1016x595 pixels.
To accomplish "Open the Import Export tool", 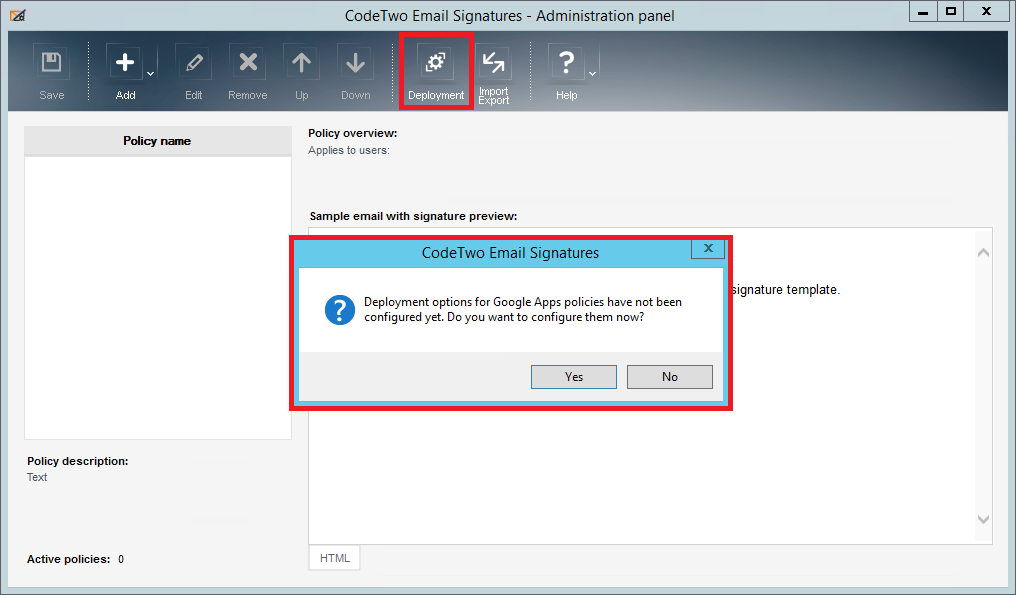I will pos(493,62).
